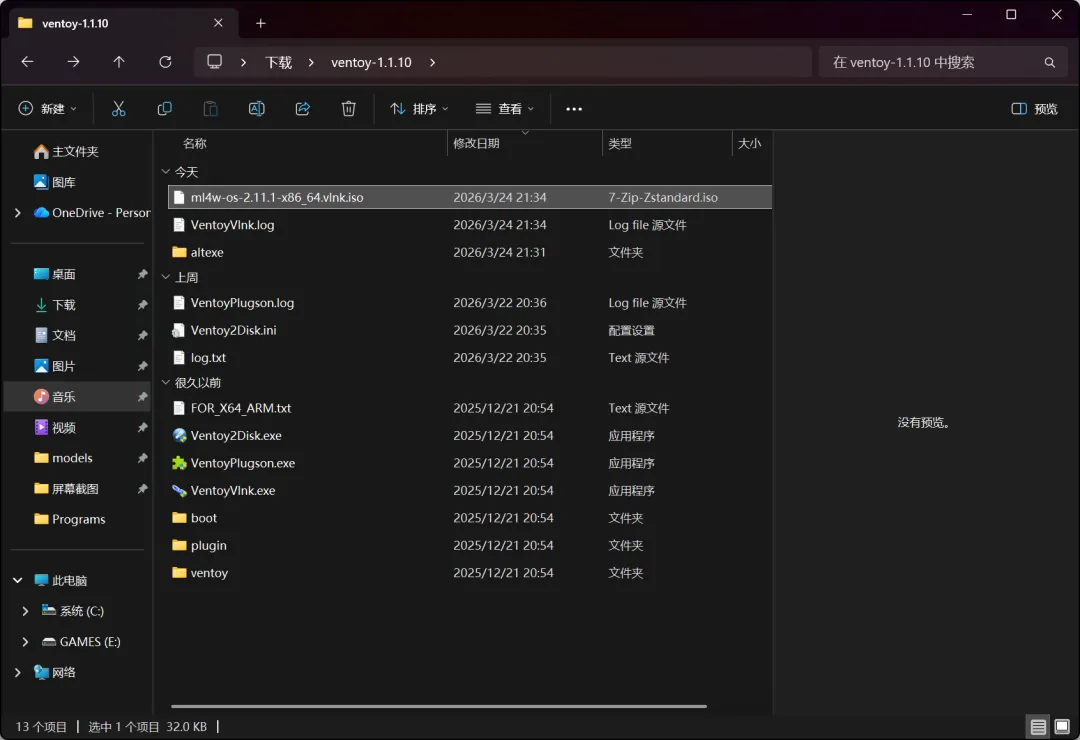
Task: Click the Share icon in toolbar
Action: 302,109
